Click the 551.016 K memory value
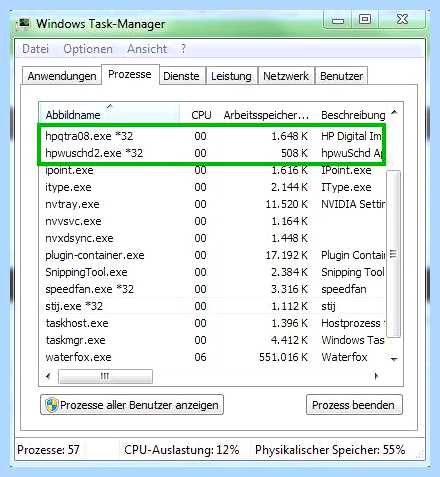 [x=283, y=357]
